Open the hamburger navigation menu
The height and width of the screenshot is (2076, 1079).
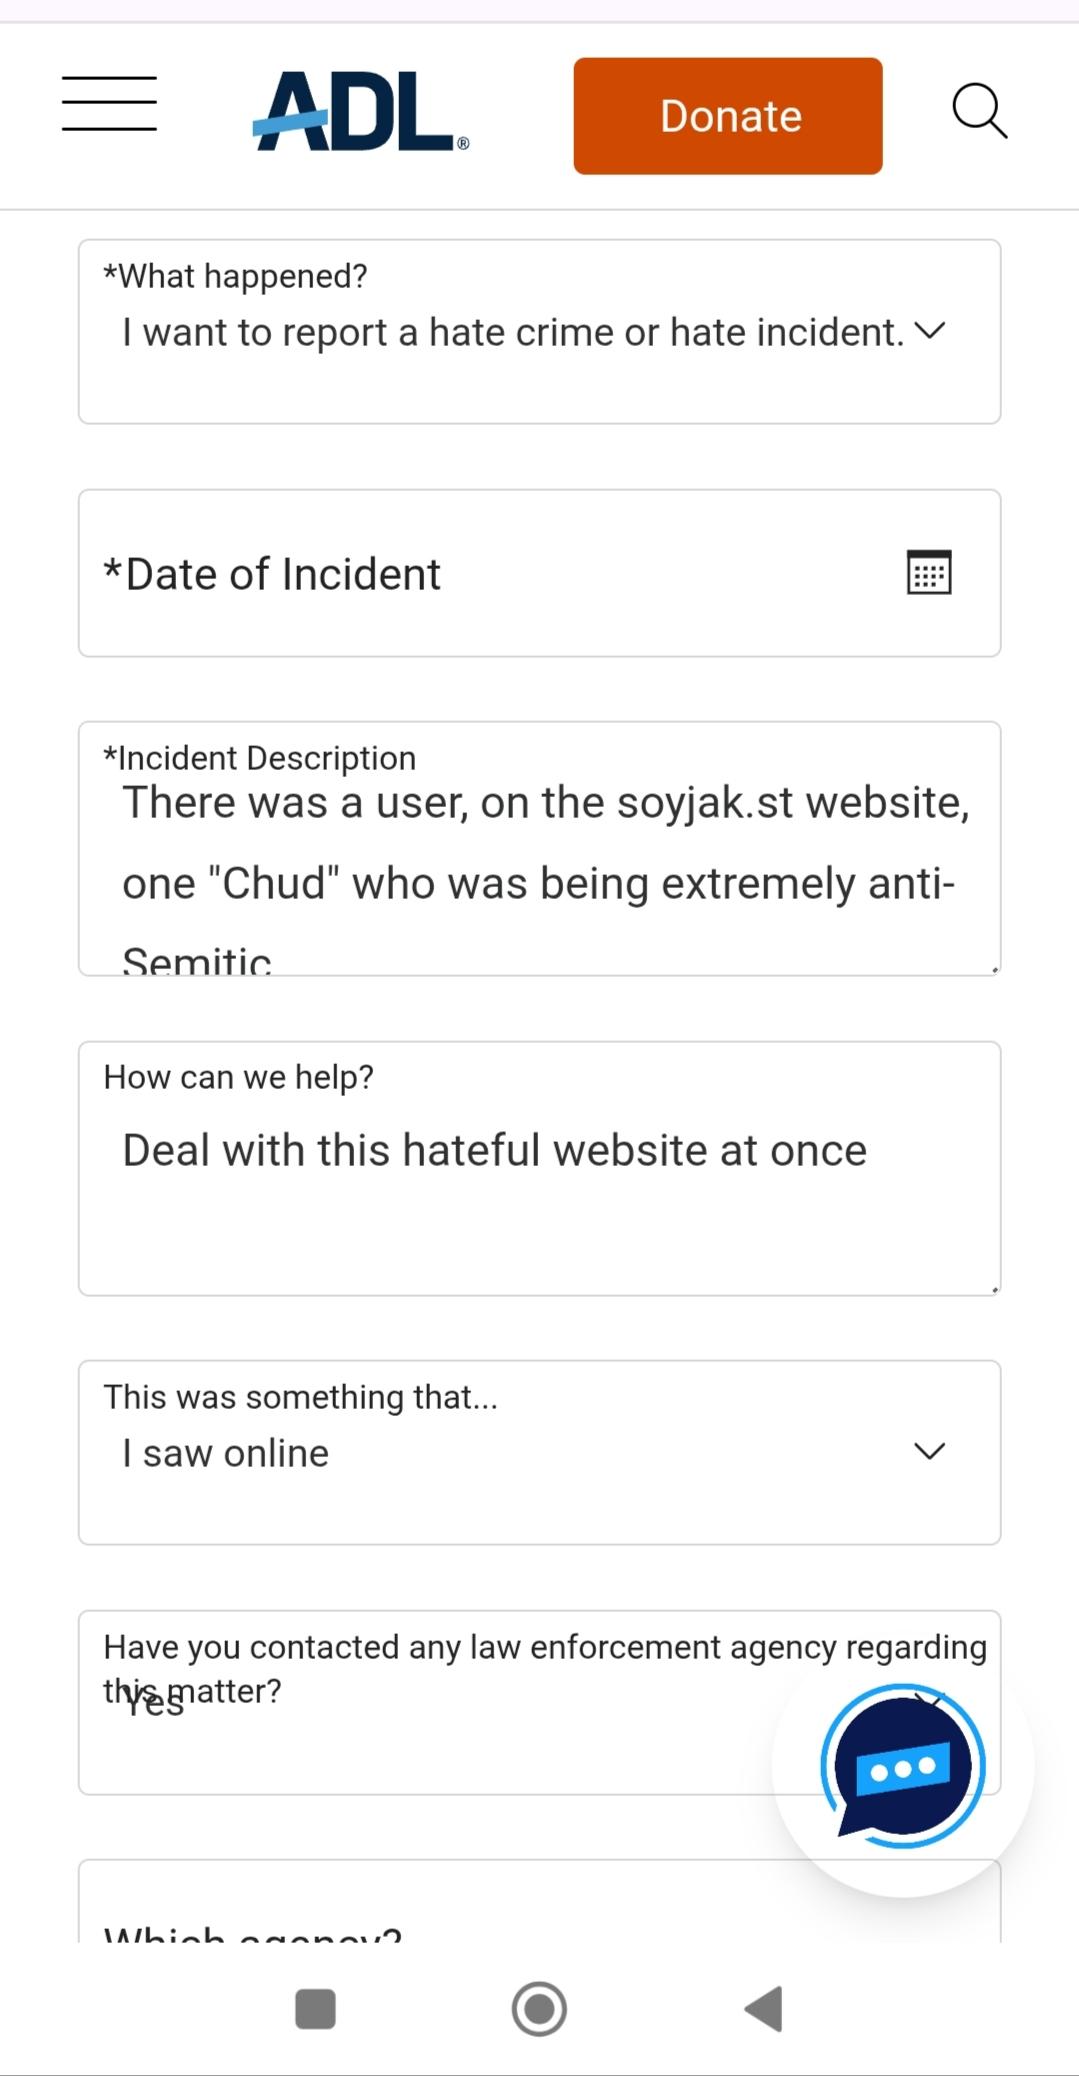109,103
